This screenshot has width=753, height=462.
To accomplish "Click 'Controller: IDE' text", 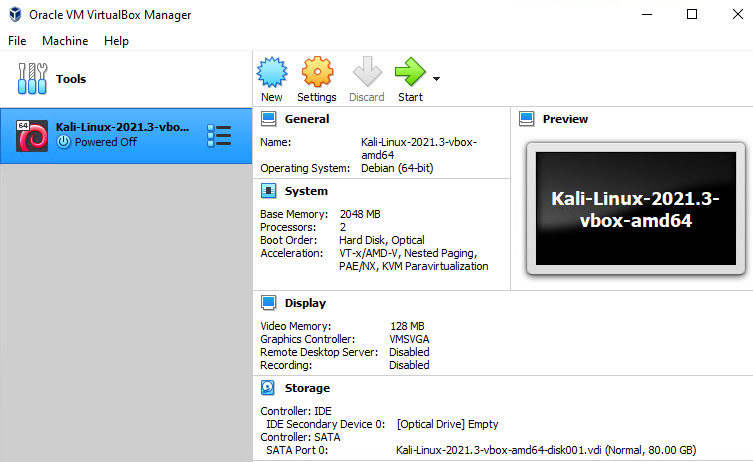I will (x=296, y=411).
